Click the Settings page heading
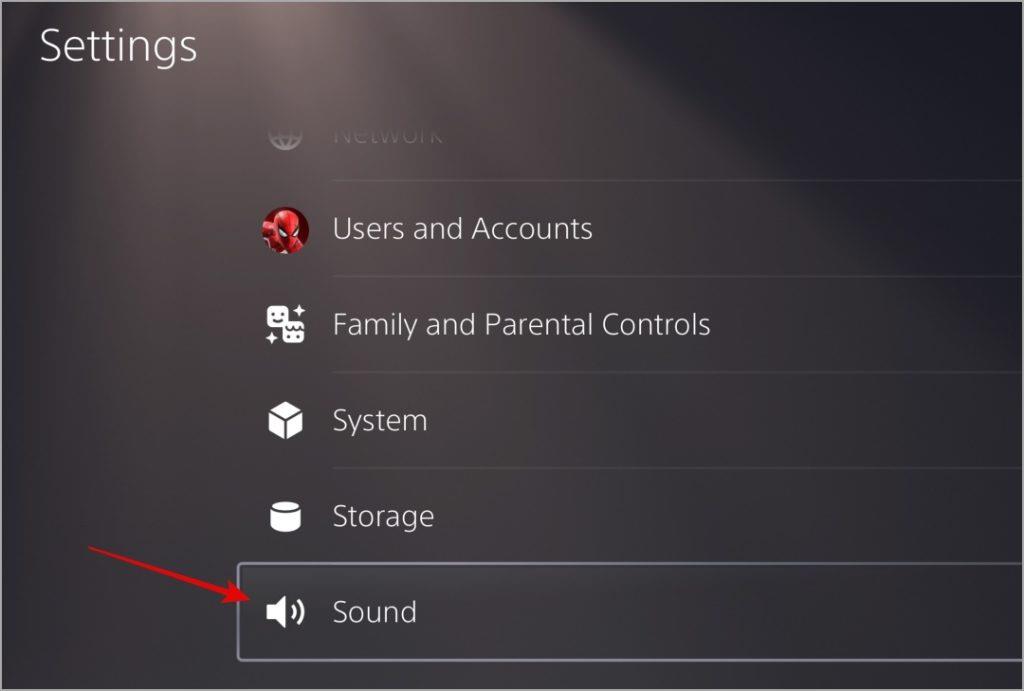Viewport: 1024px width, 691px height. coord(118,46)
